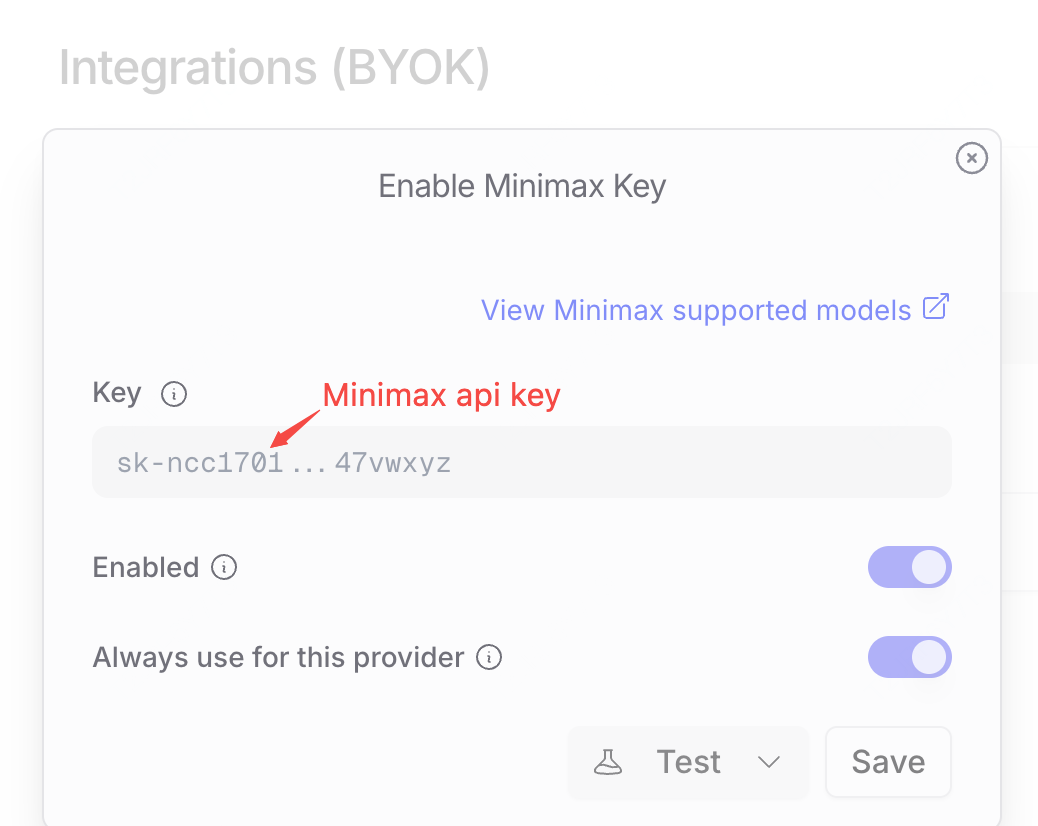
Task: Open View Minimax supported models link
Action: pos(696,310)
